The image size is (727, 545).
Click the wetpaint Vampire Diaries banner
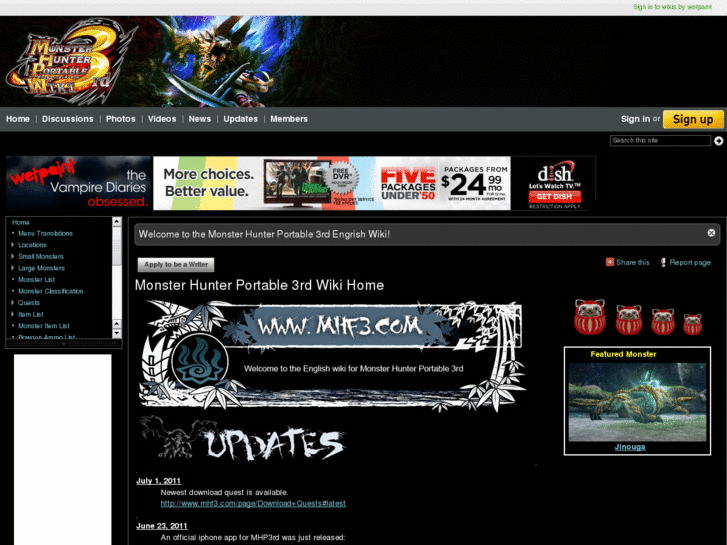(x=78, y=183)
